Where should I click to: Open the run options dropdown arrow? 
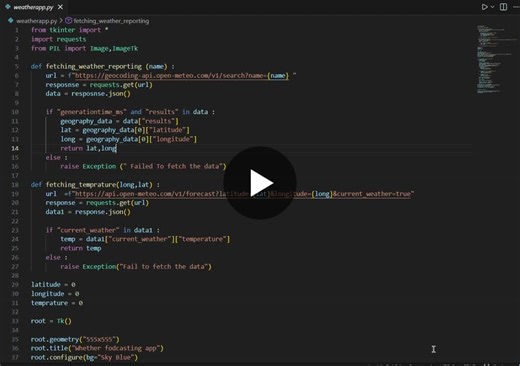[492, 7]
